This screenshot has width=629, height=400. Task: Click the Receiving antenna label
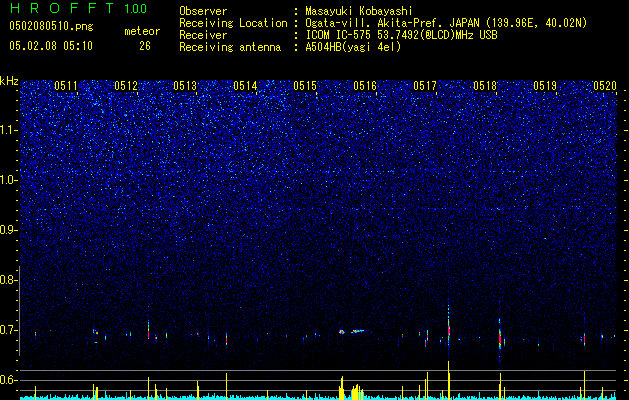tap(230, 47)
